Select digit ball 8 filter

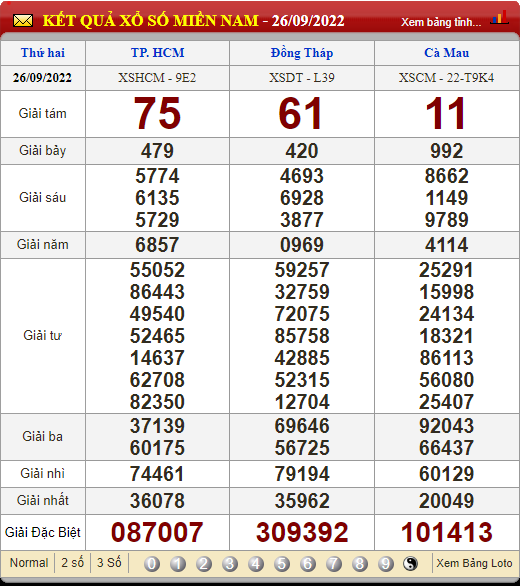360,564
